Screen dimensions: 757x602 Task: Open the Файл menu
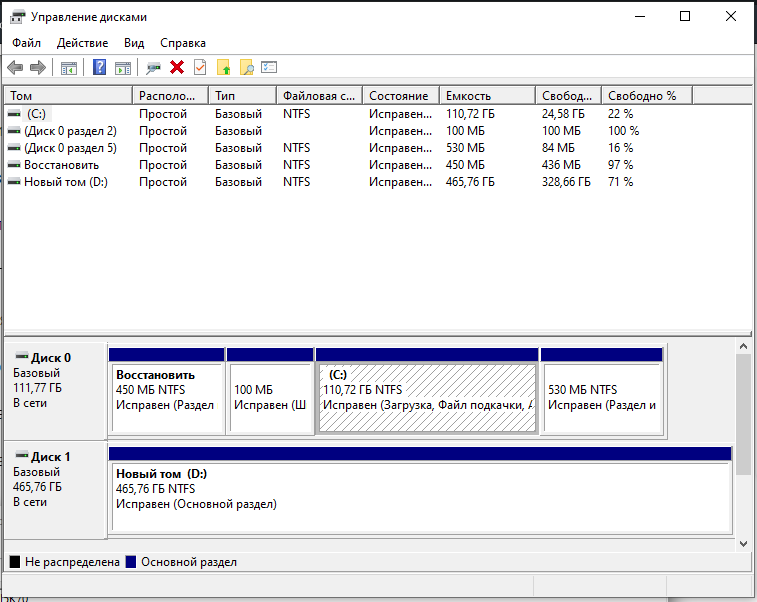click(27, 43)
